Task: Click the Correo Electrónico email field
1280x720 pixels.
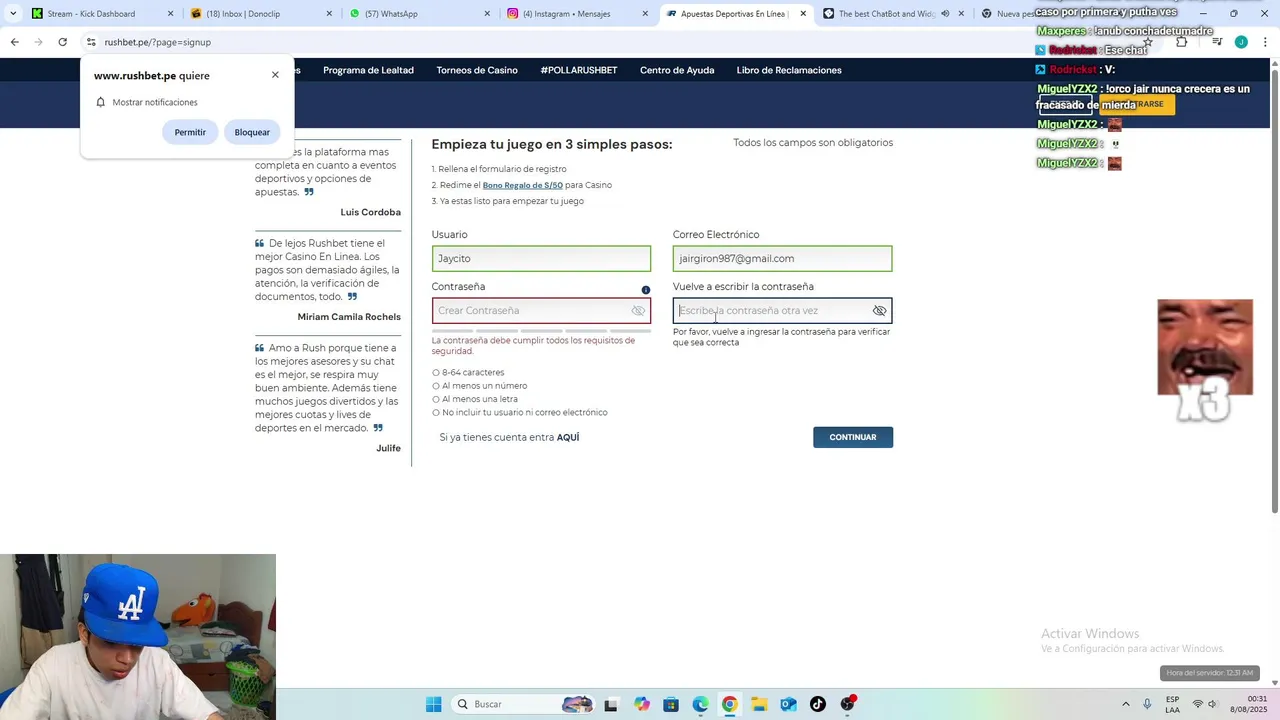Action: [782, 258]
